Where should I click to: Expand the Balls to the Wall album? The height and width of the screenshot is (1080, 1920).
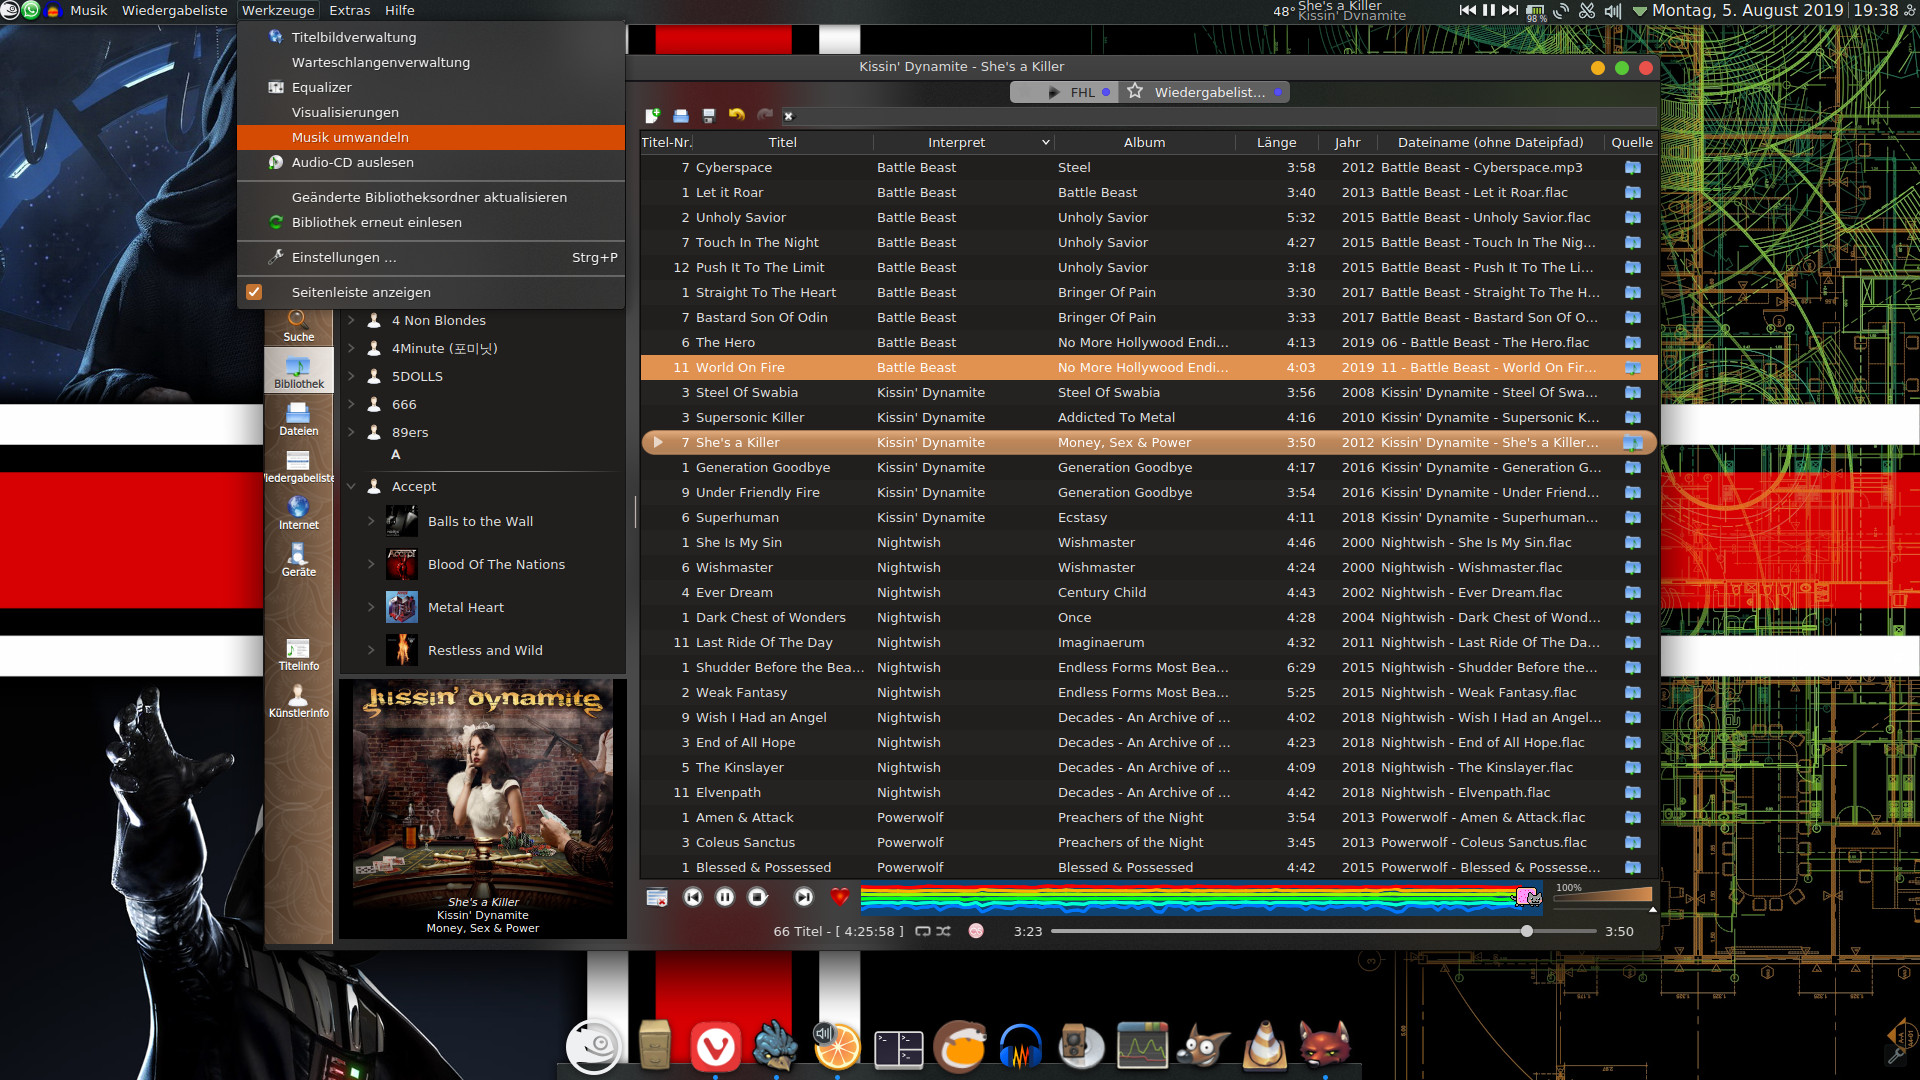click(371, 521)
